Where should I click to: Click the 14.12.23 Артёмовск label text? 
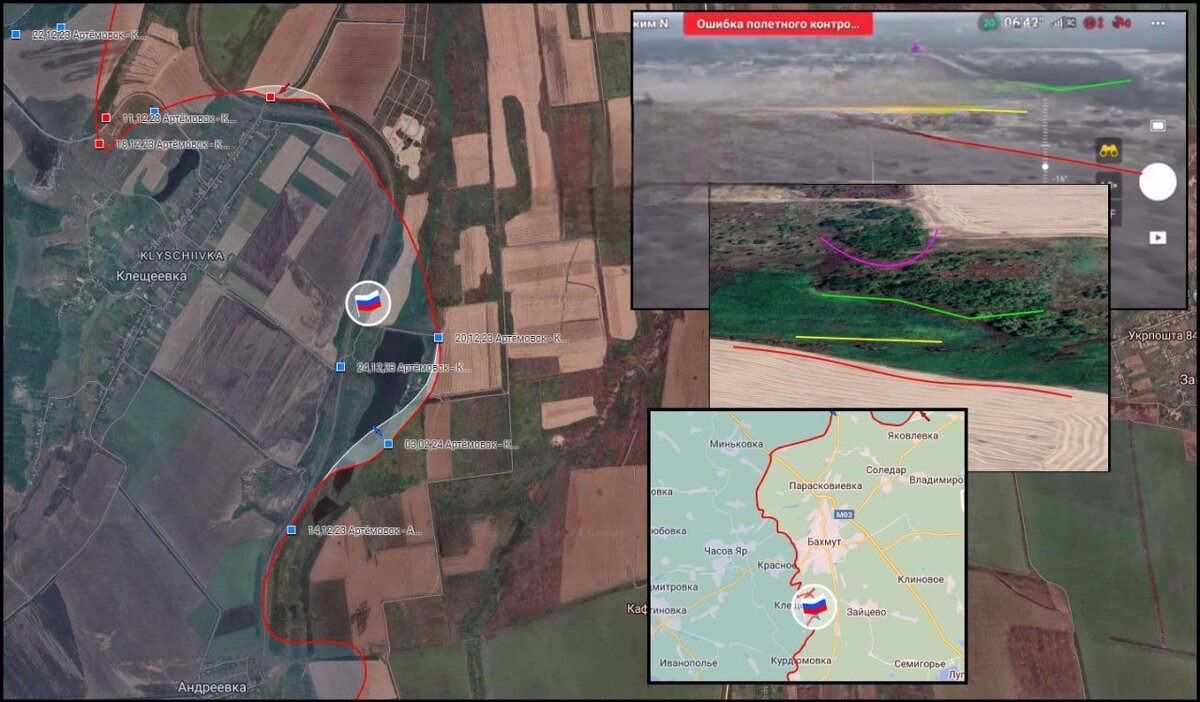click(365, 530)
